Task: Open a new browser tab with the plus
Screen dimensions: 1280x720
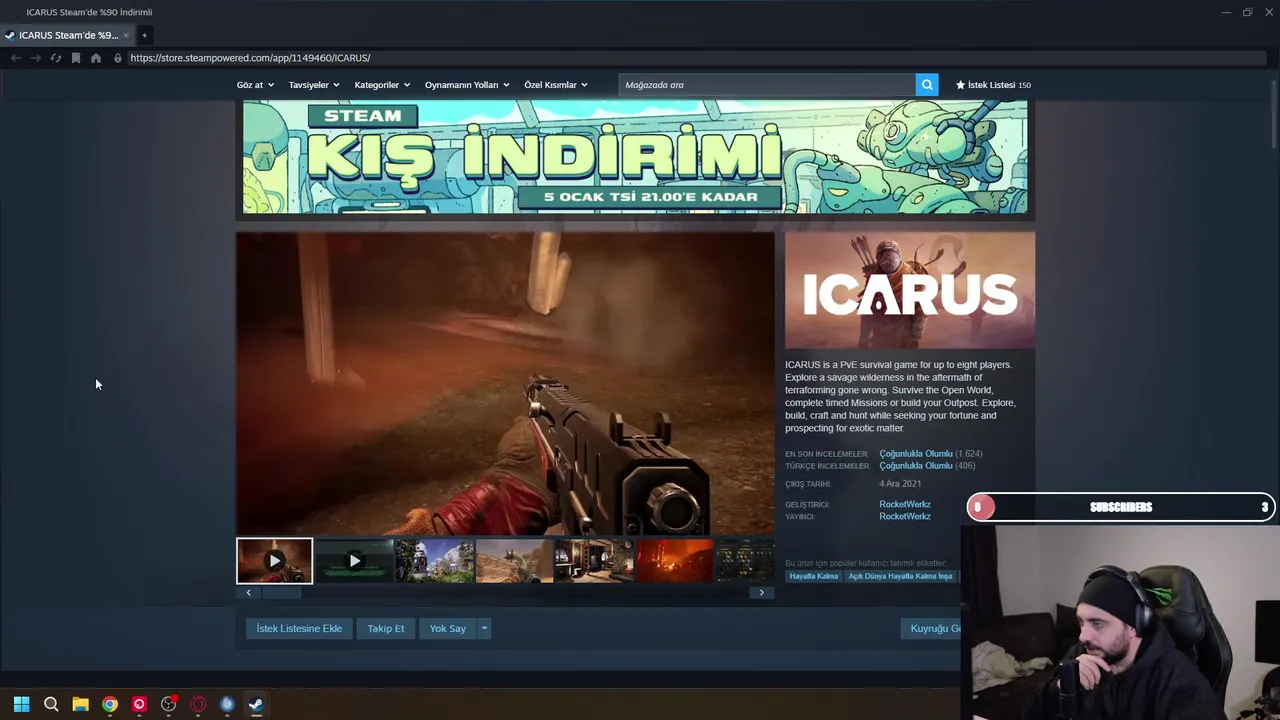Action: 144,35
